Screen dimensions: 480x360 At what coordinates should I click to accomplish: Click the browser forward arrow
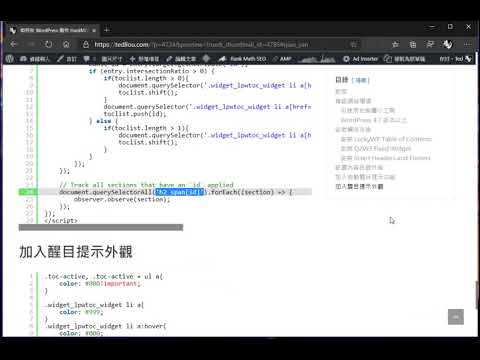pyautogui.click(x=31, y=44)
